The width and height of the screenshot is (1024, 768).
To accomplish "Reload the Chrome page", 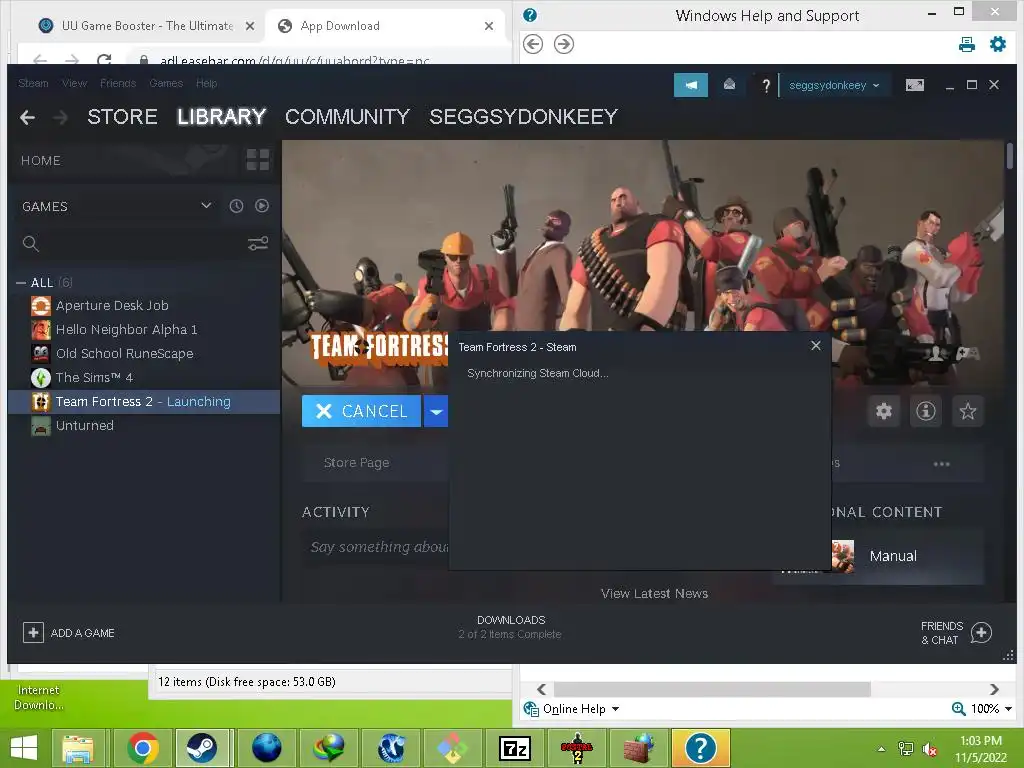I will [x=104, y=60].
